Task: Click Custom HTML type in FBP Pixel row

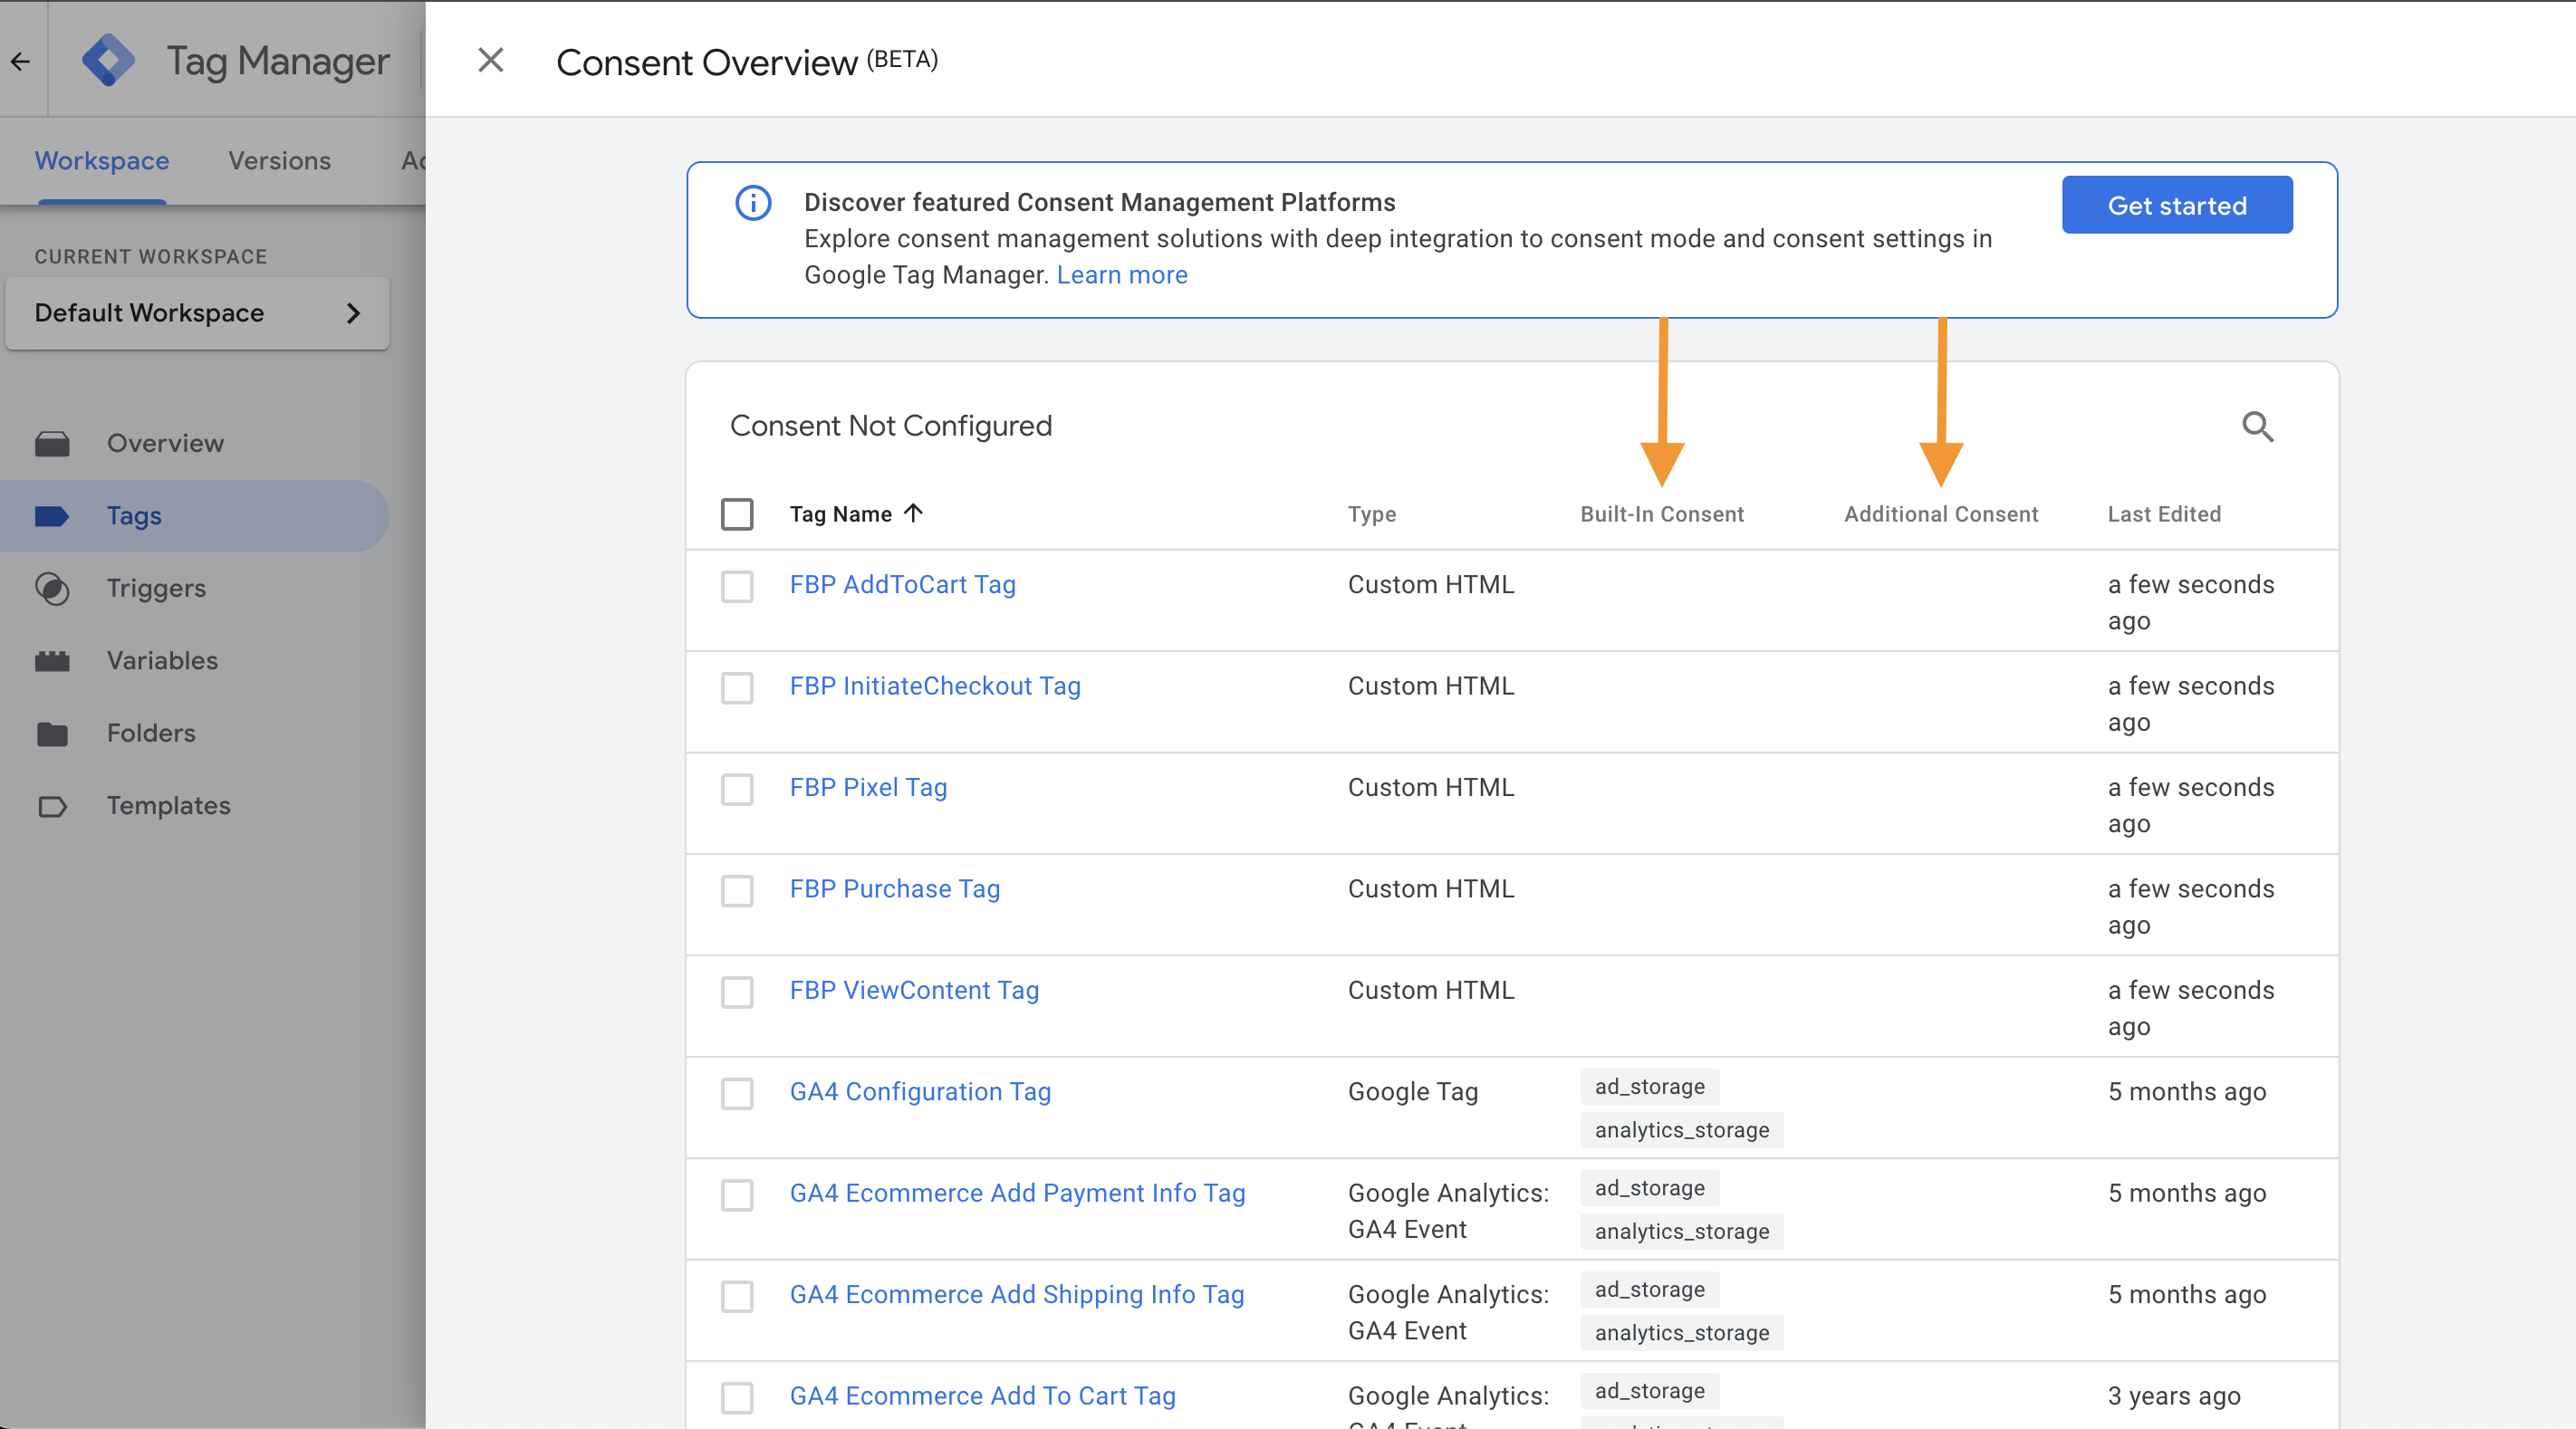Action: 1430,788
